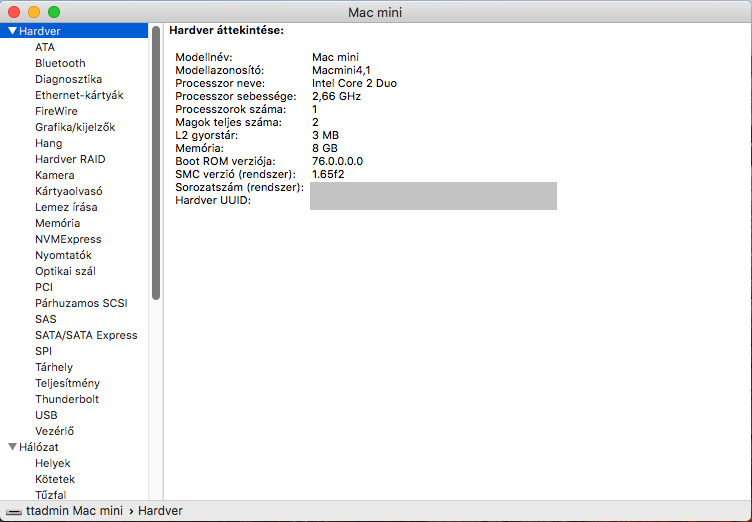Click the computer icon in path bar

pyautogui.click(x=13, y=512)
